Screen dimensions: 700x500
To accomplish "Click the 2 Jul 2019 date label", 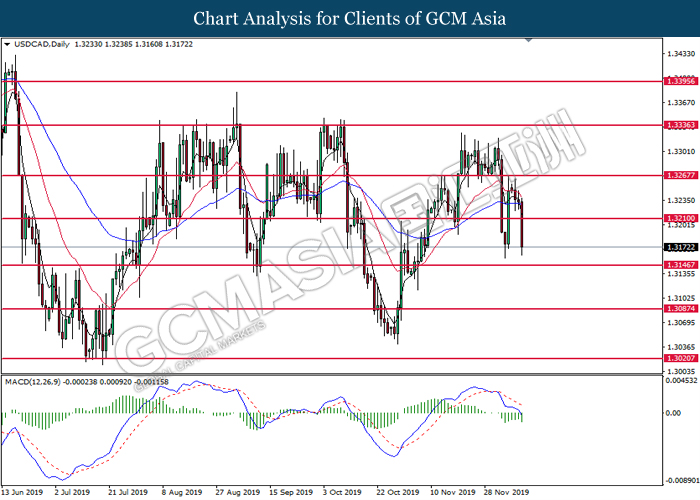I will [72, 492].
